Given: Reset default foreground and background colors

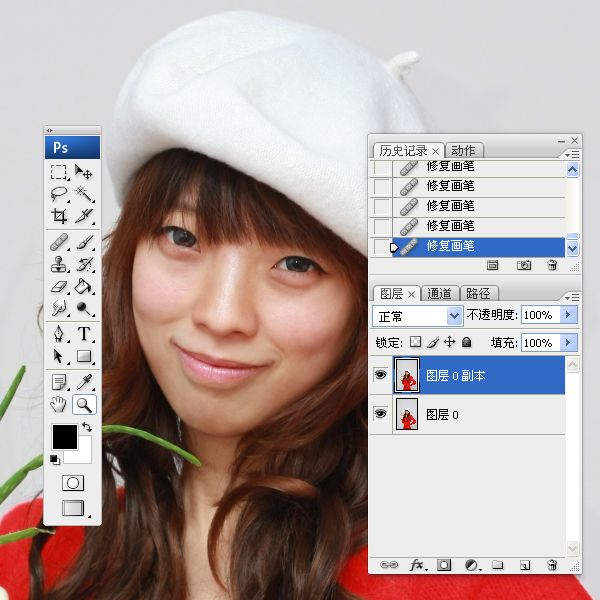Looking at the screenshot, I should (55, 460).
